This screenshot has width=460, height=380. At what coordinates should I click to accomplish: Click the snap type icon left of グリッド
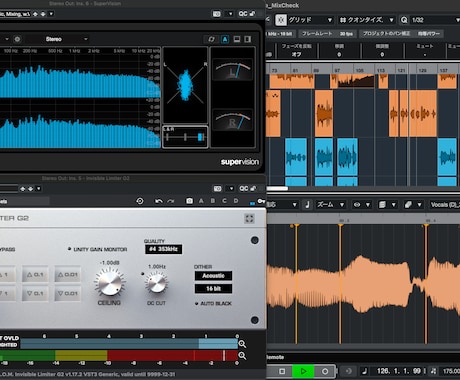point(281,20)
